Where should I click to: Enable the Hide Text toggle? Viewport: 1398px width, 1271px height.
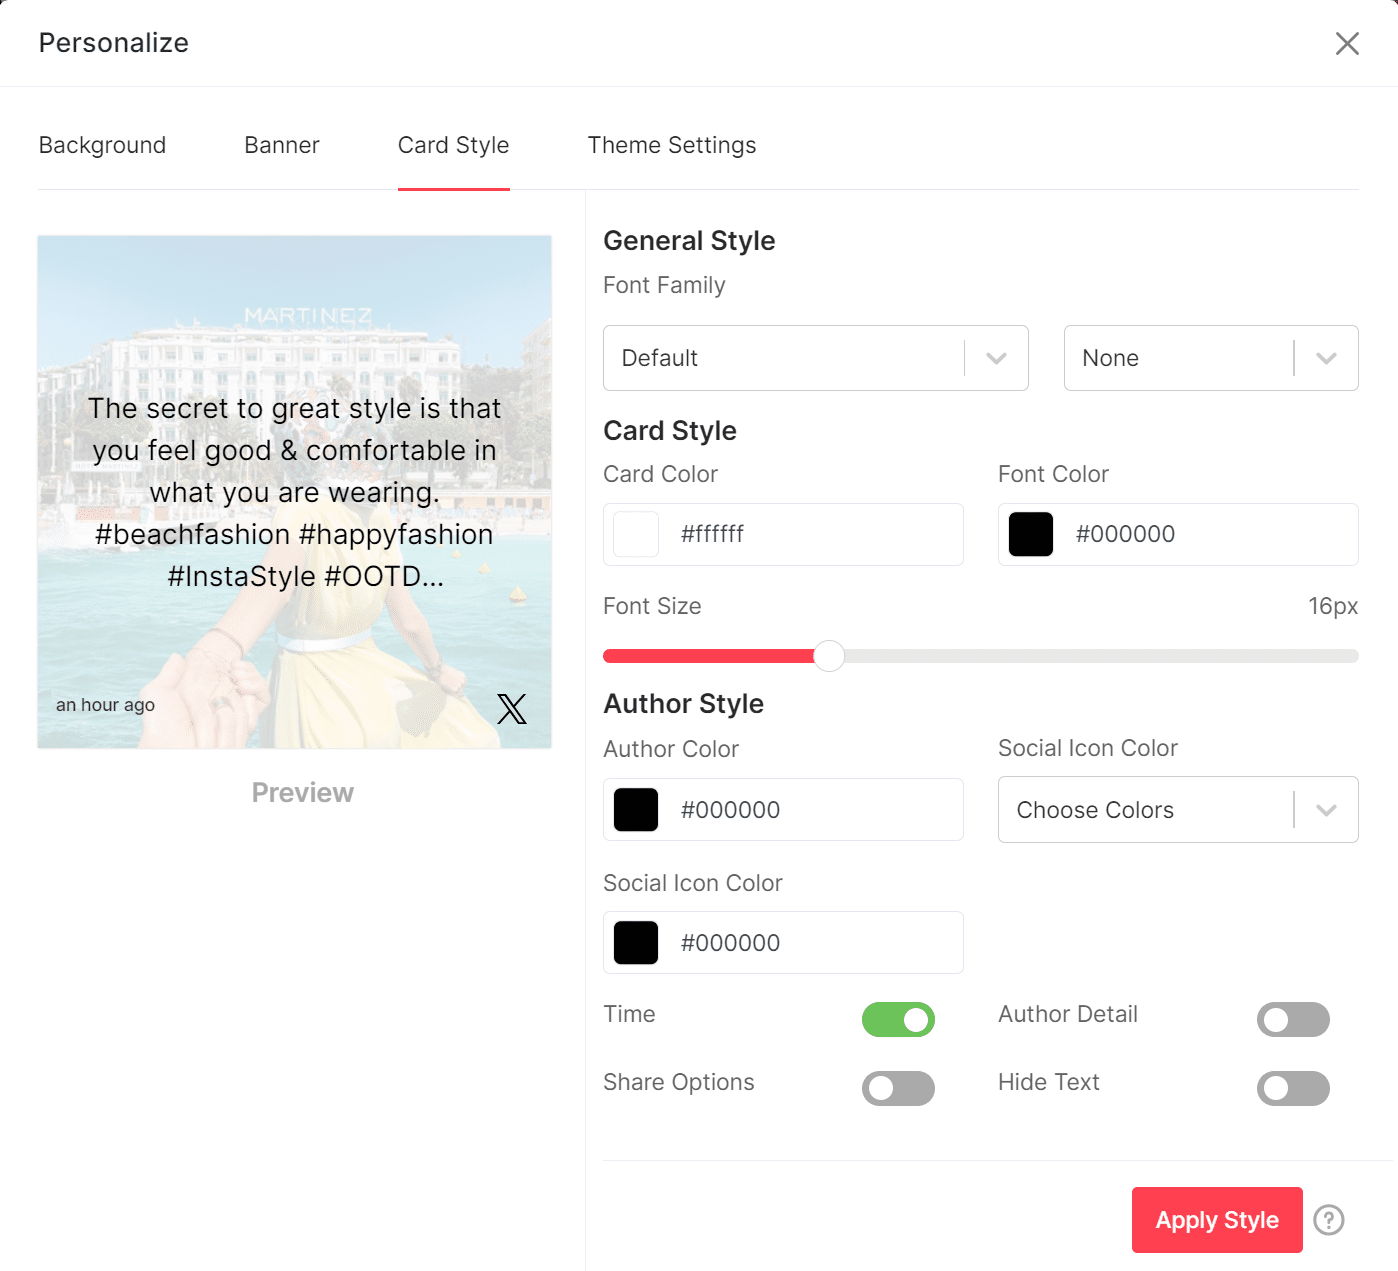[1292, 1088]
